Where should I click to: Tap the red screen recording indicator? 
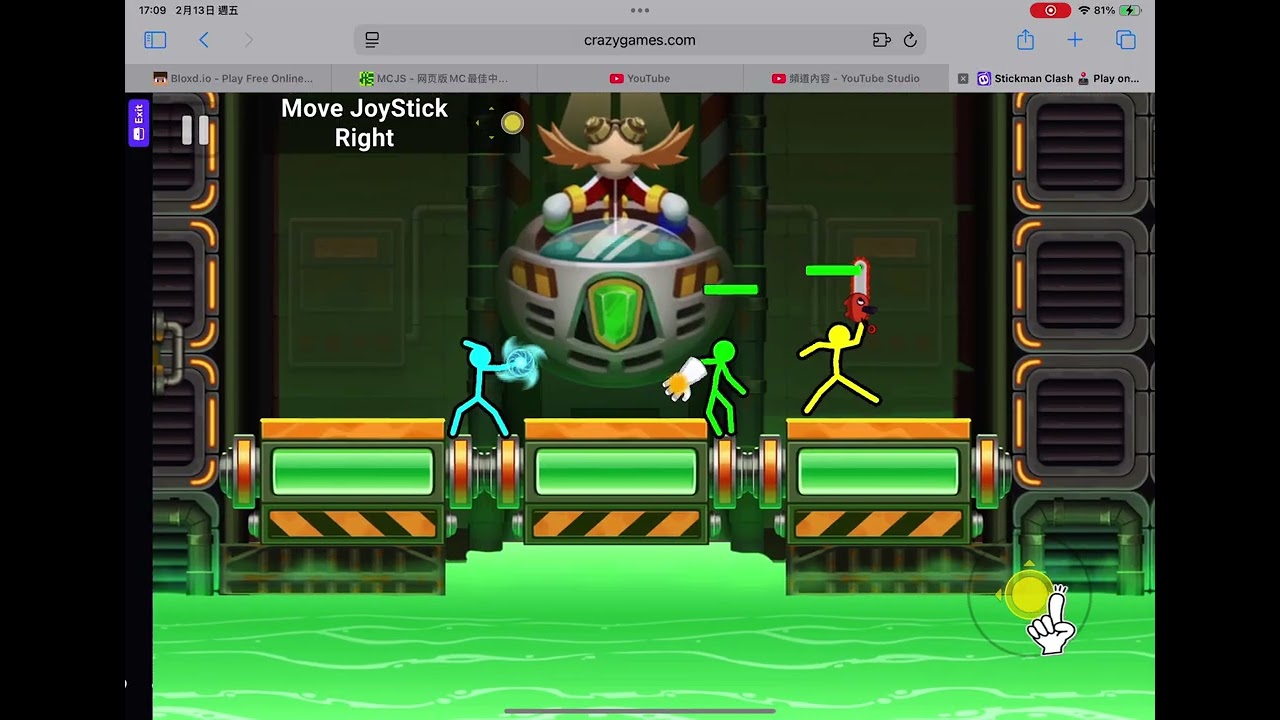pyautogui.click(x=1050, y=10)
